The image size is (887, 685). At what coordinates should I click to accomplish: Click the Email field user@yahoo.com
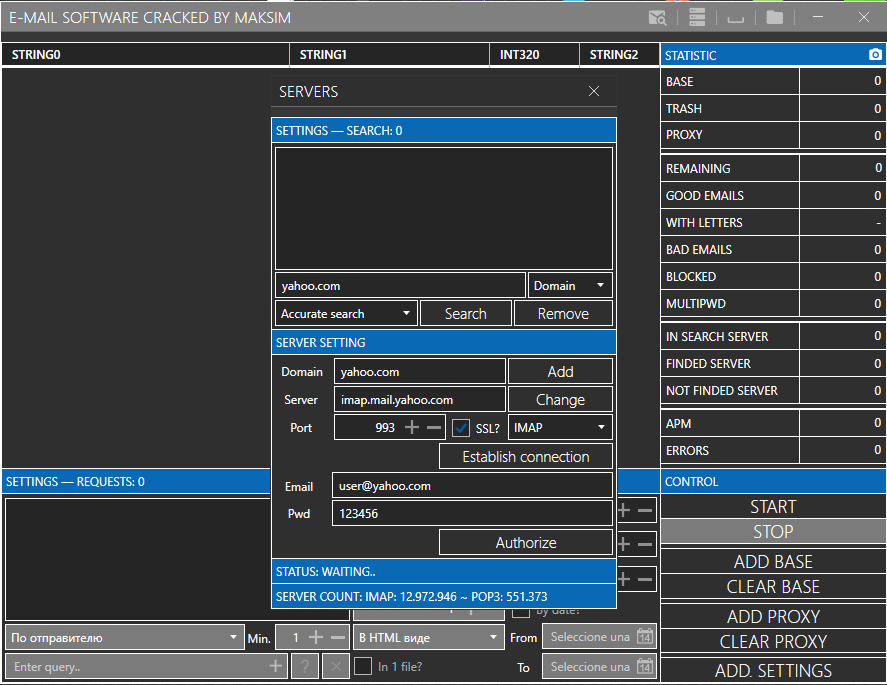click(472, 486)
